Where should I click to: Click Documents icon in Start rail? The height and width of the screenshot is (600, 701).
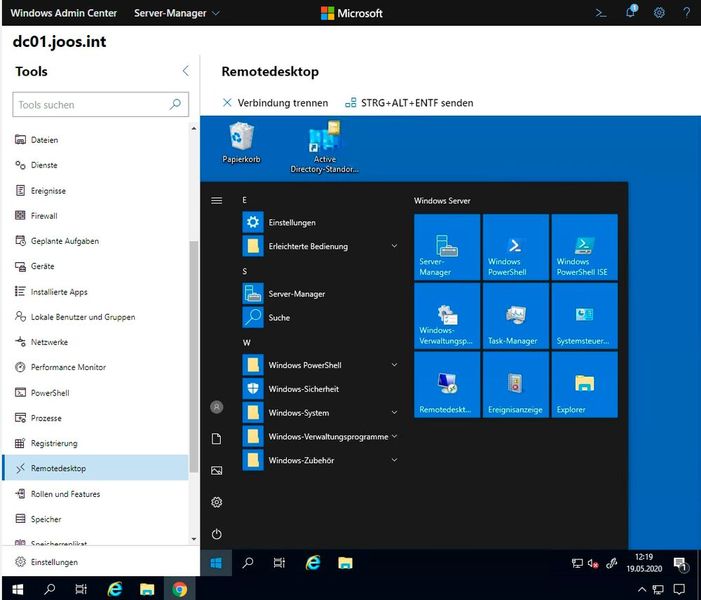217,439
